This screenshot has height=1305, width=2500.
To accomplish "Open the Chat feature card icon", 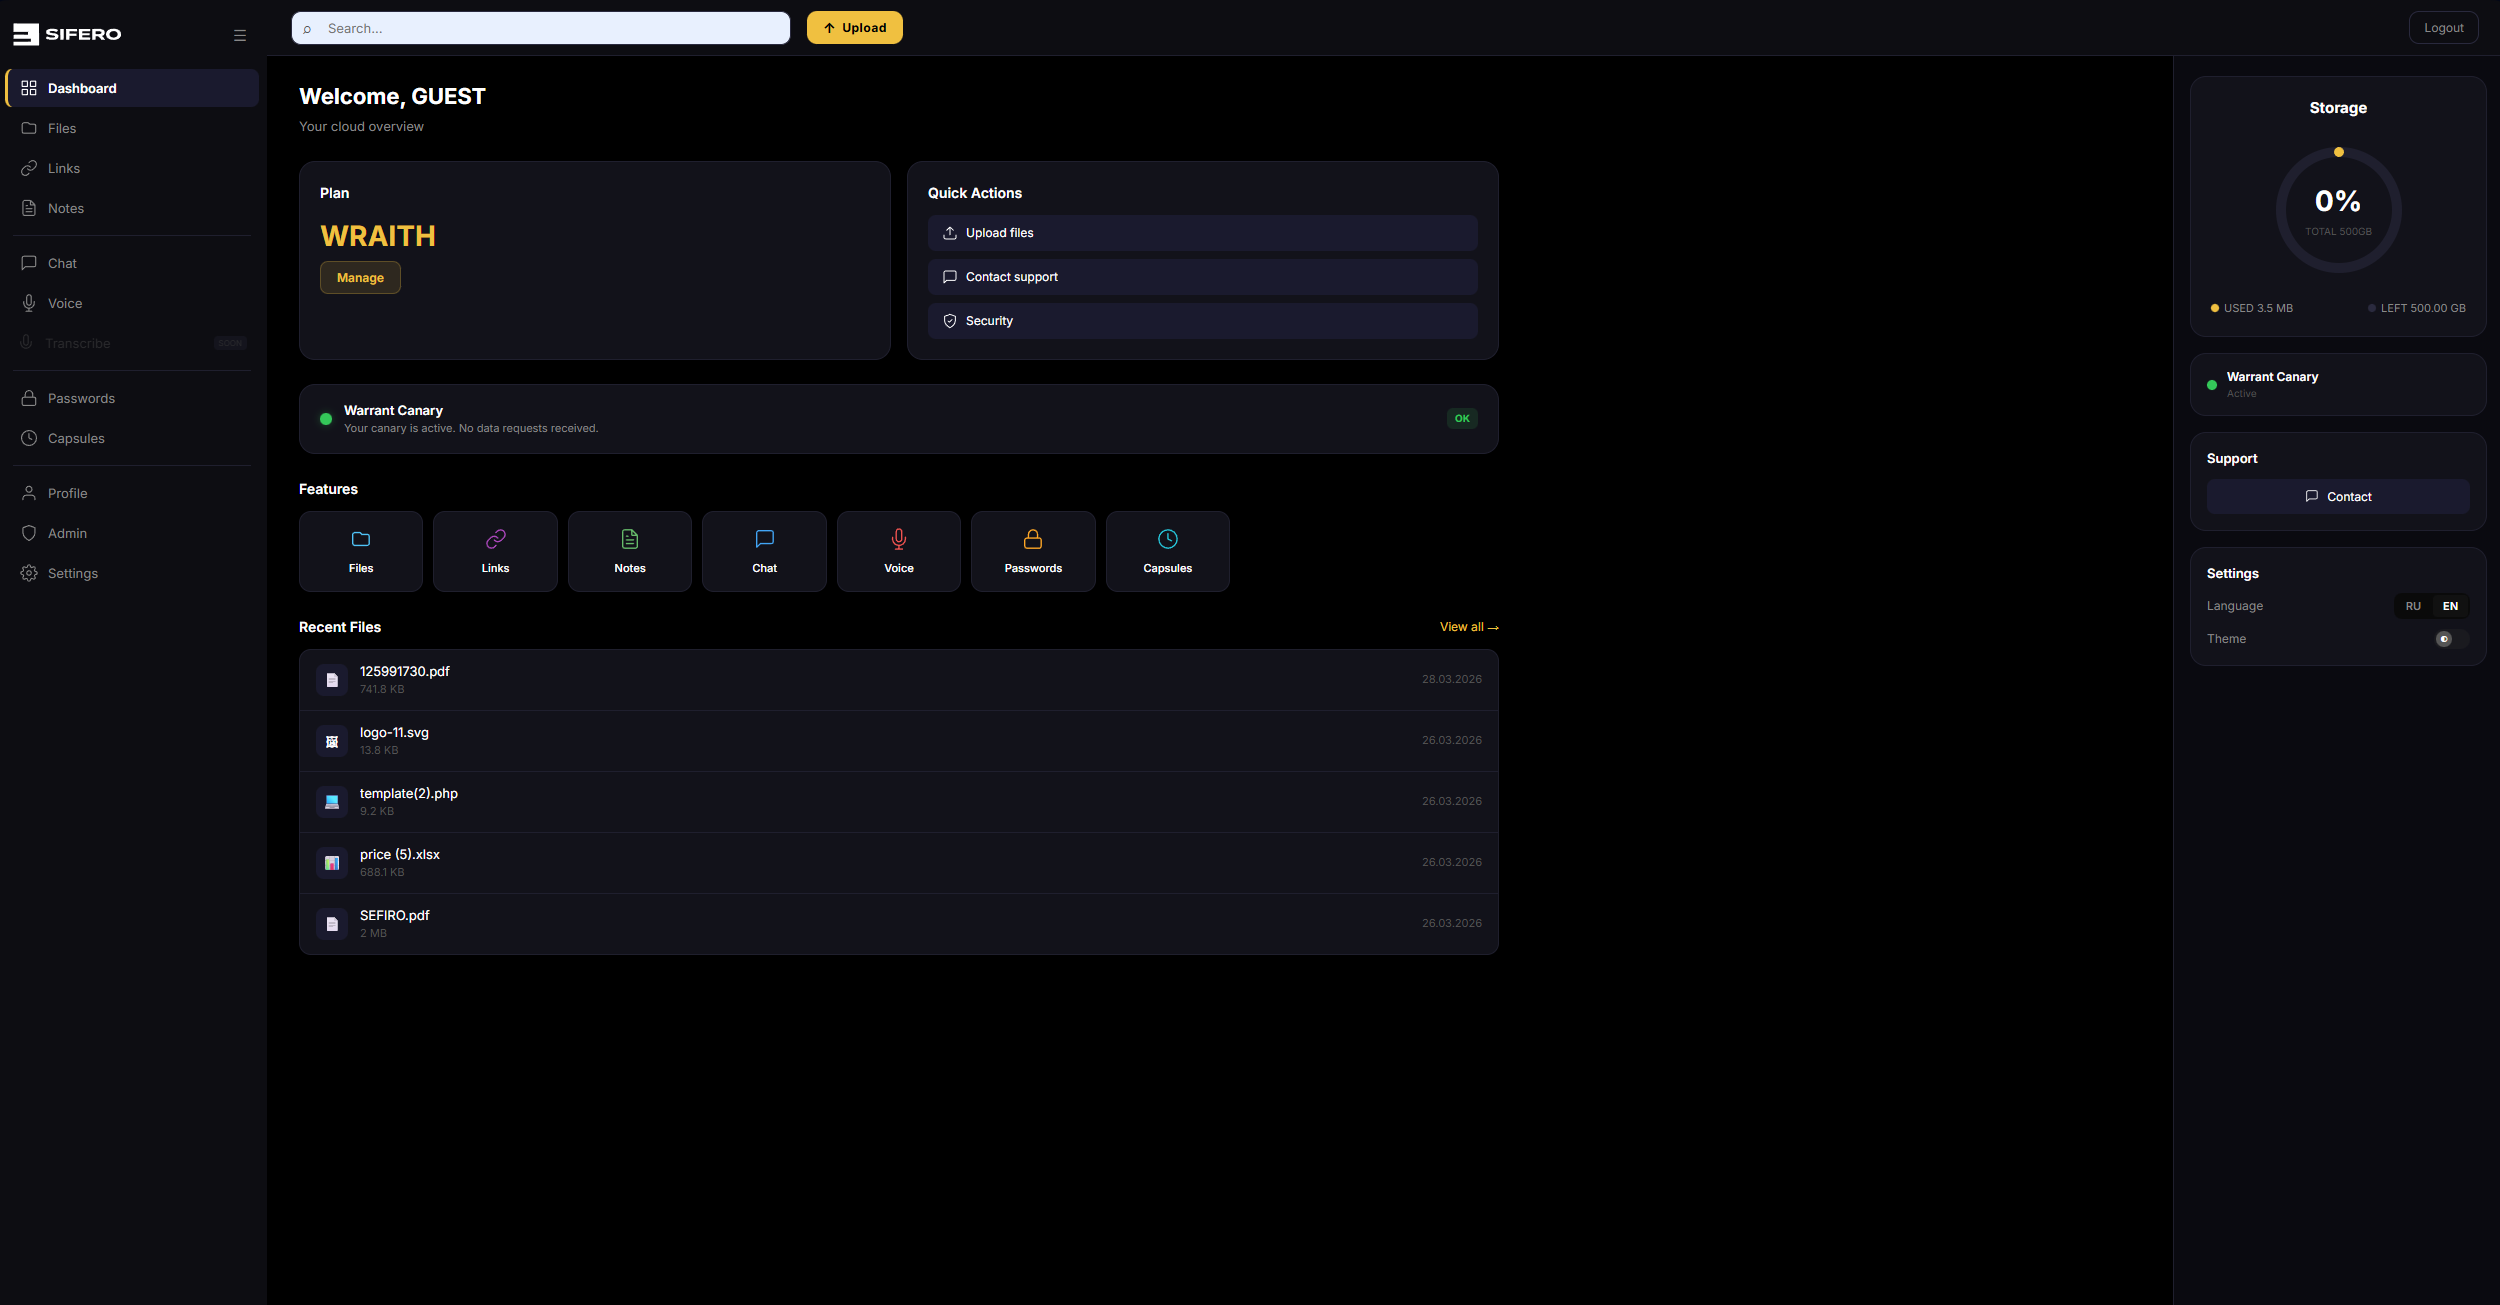I will [x=764, y=540].
